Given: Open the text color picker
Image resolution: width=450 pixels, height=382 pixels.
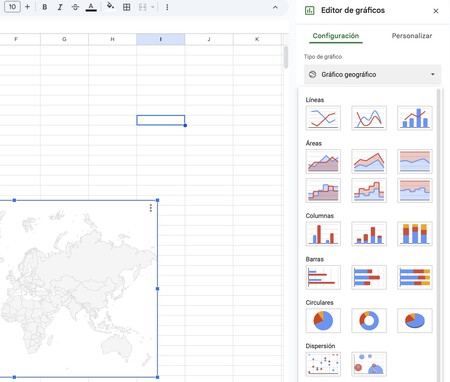Looking at the screenshot, I should pyautogui.click(x=91, y=7).
